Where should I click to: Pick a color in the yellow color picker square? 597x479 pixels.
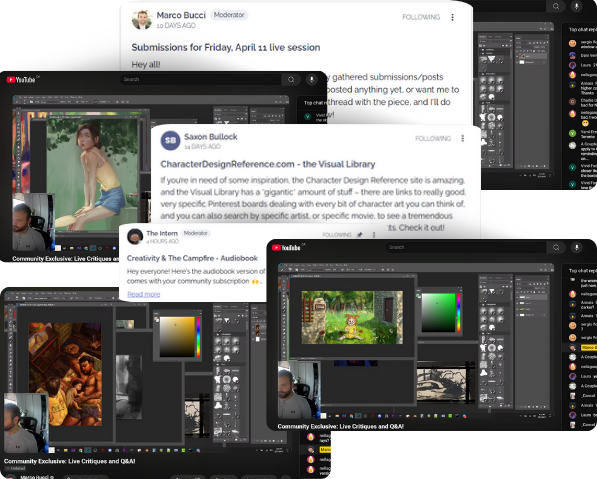[177, 337]
